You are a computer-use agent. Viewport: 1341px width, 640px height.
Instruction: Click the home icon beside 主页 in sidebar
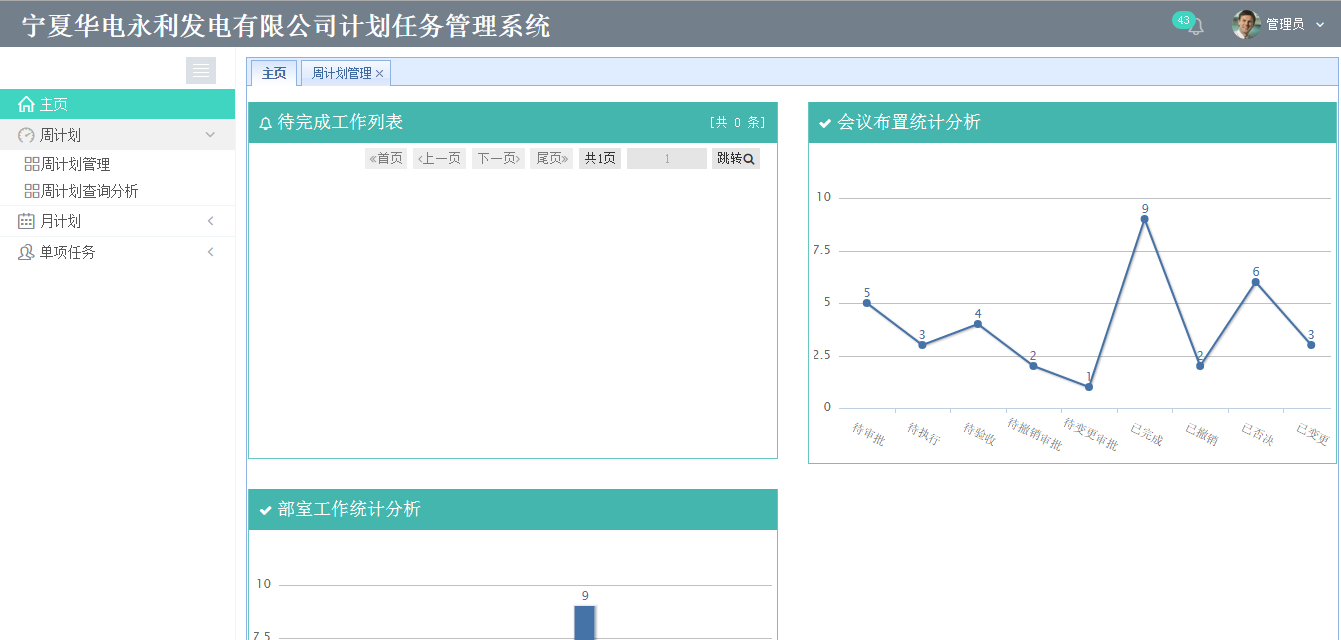(x=26, y=104)
